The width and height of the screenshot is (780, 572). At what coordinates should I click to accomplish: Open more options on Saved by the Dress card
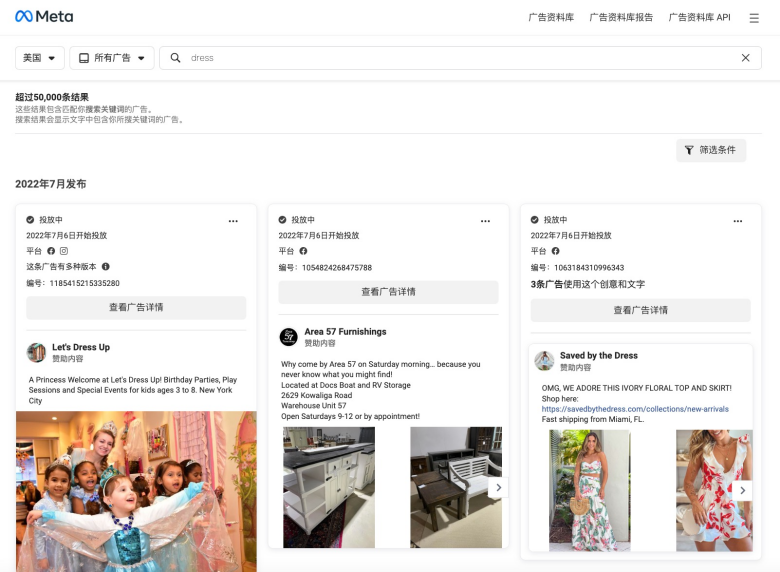tap(737, 221)
